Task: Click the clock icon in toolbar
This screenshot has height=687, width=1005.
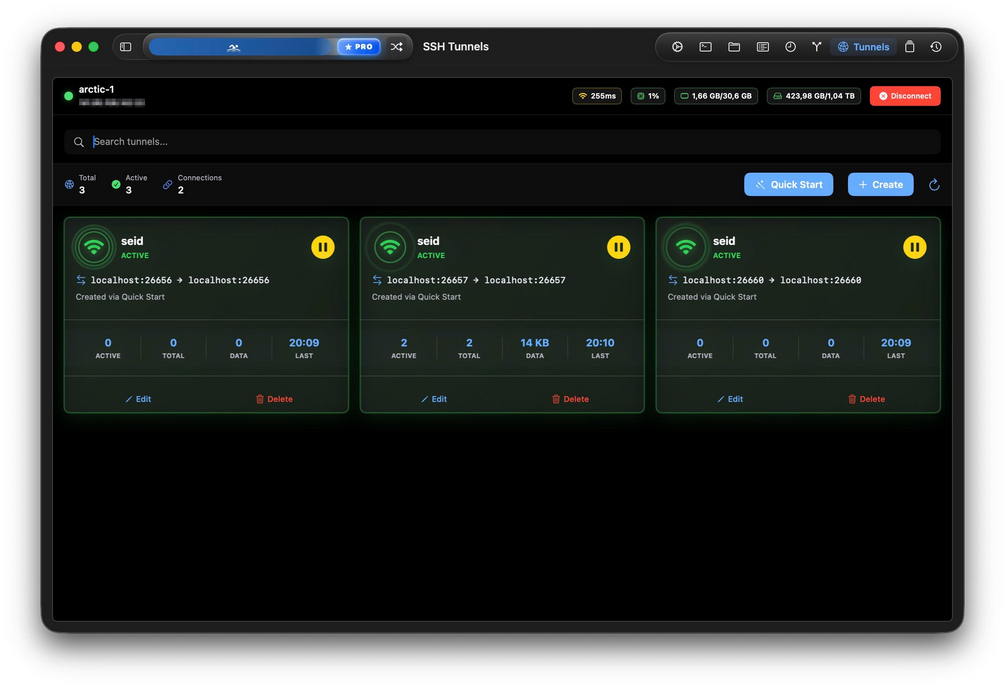Action: coord(790,47)
